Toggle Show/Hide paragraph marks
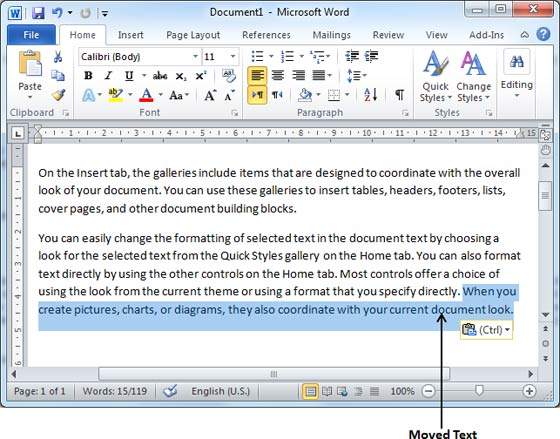560x439 pixels. (x=399, y=95)
